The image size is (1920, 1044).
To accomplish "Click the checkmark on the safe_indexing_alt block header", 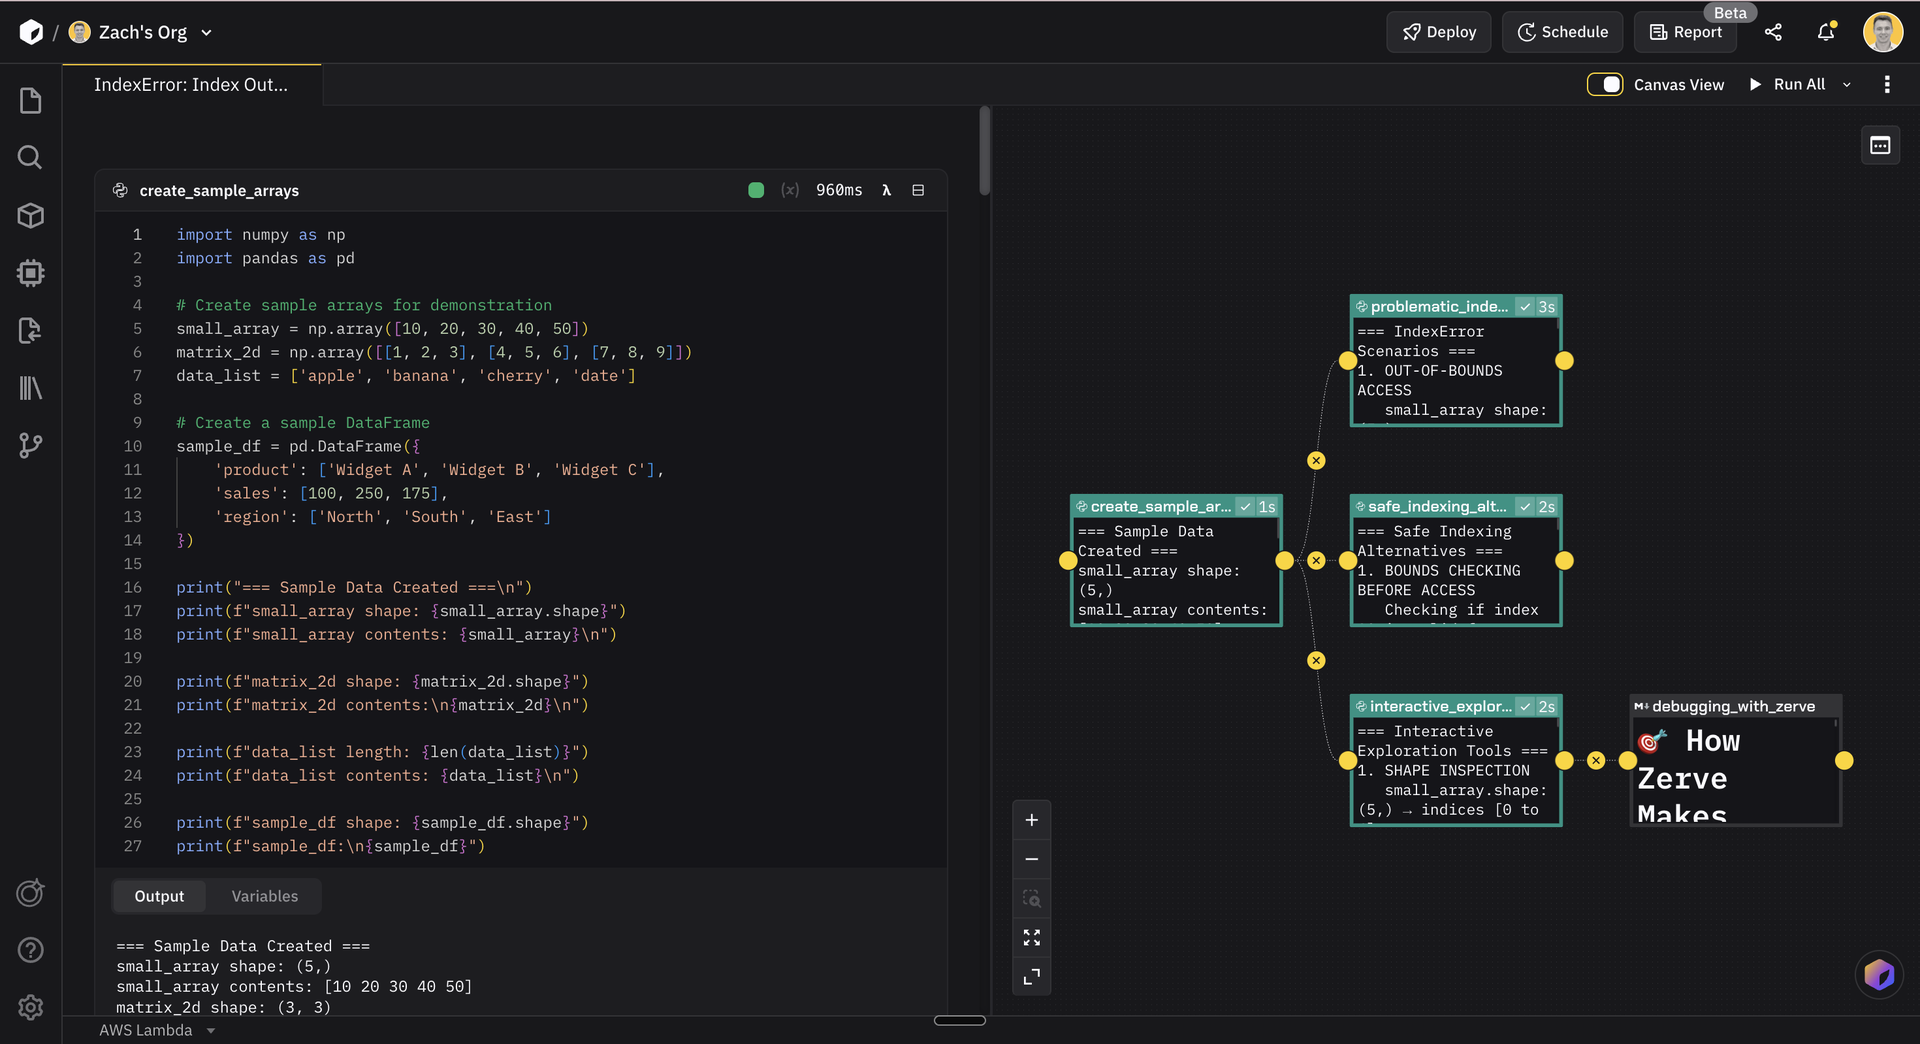I will [1525, 507].
